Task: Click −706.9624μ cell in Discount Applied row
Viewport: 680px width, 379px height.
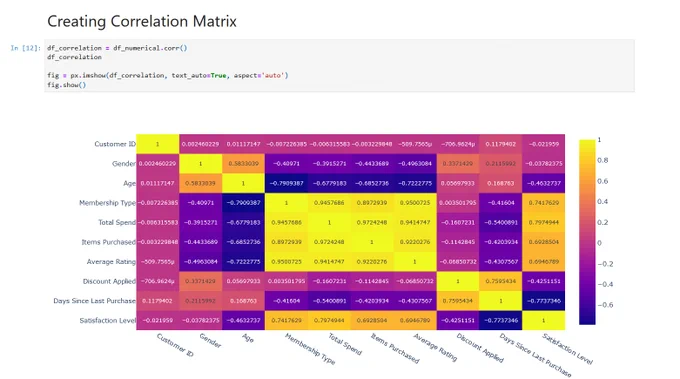Action: 157,281
